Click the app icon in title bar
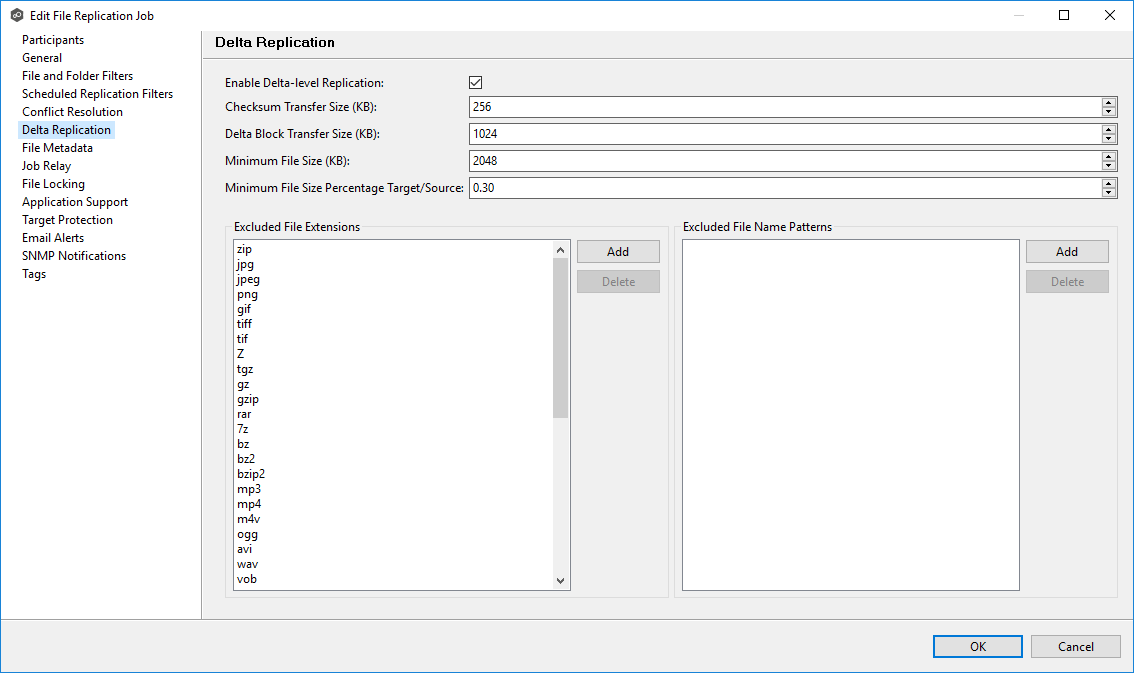Viewport: 1134px width, 673px height. tap(17, 15)
